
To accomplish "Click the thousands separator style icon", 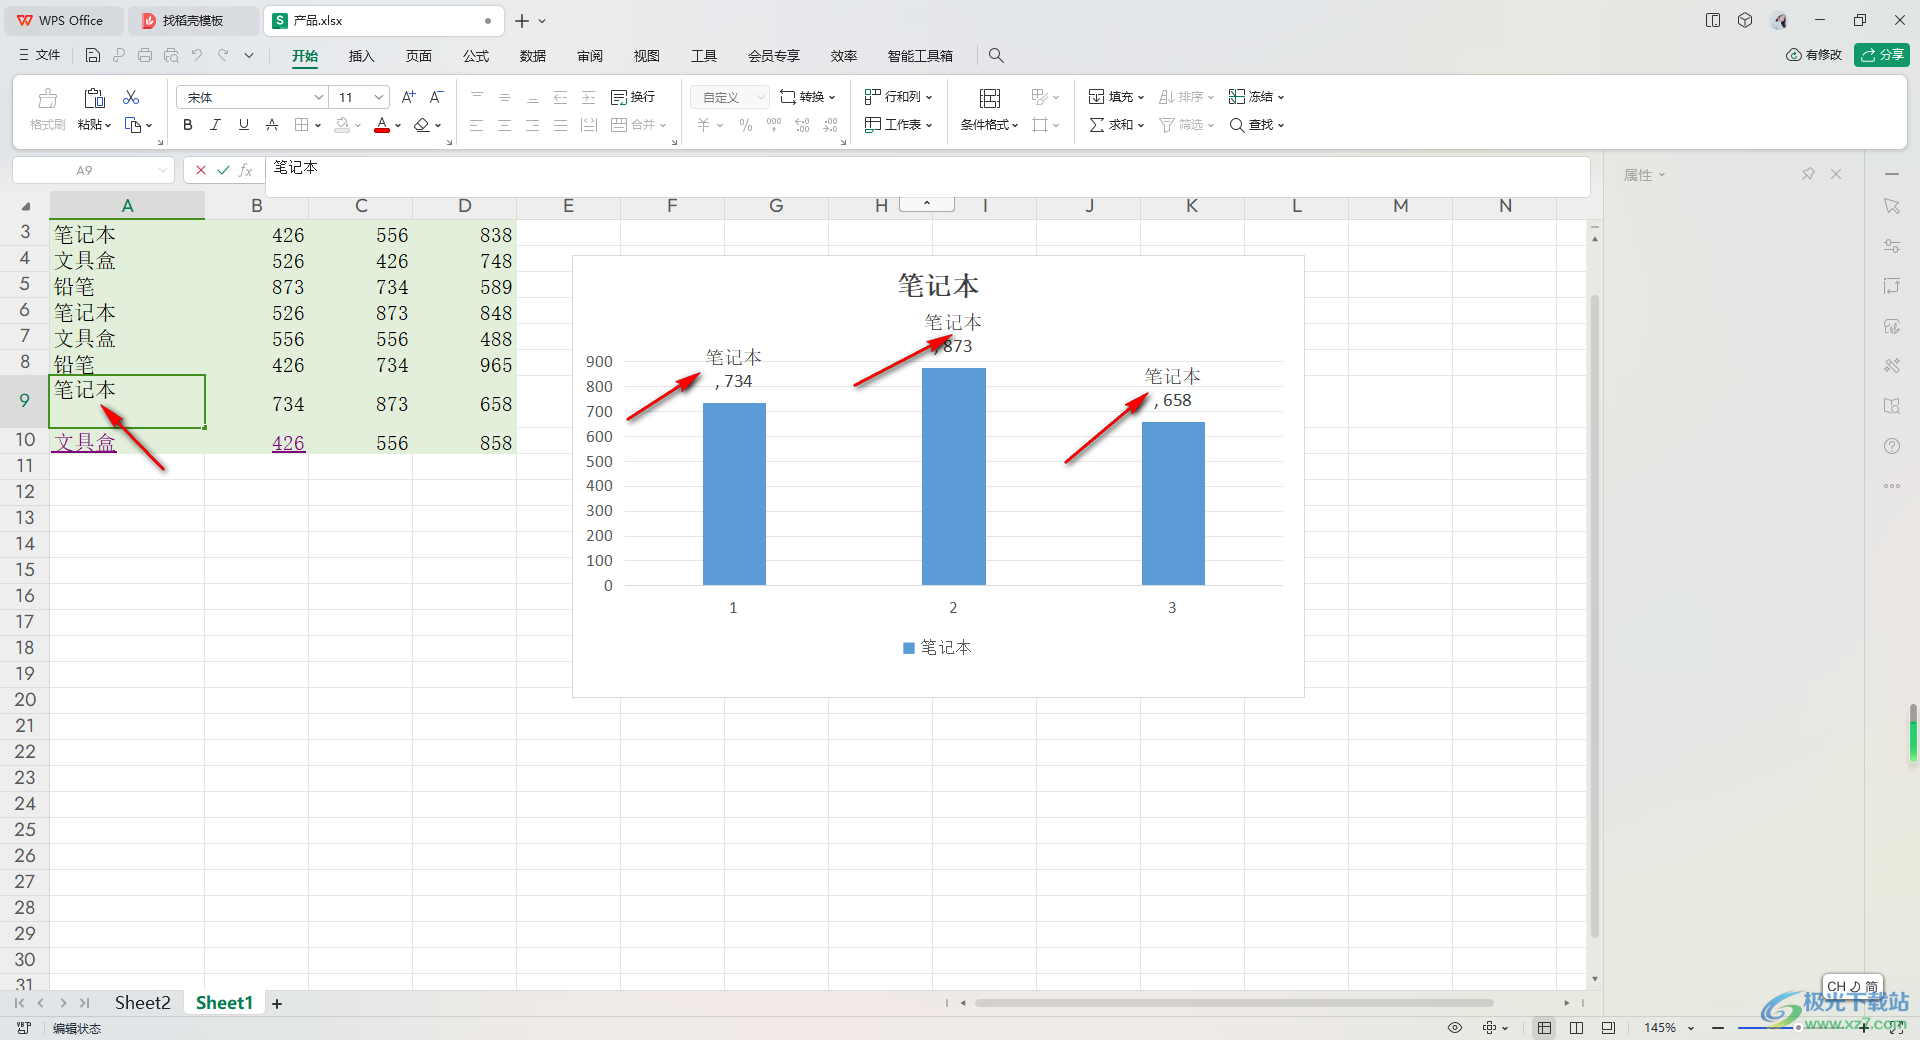I will coord(774,125).
